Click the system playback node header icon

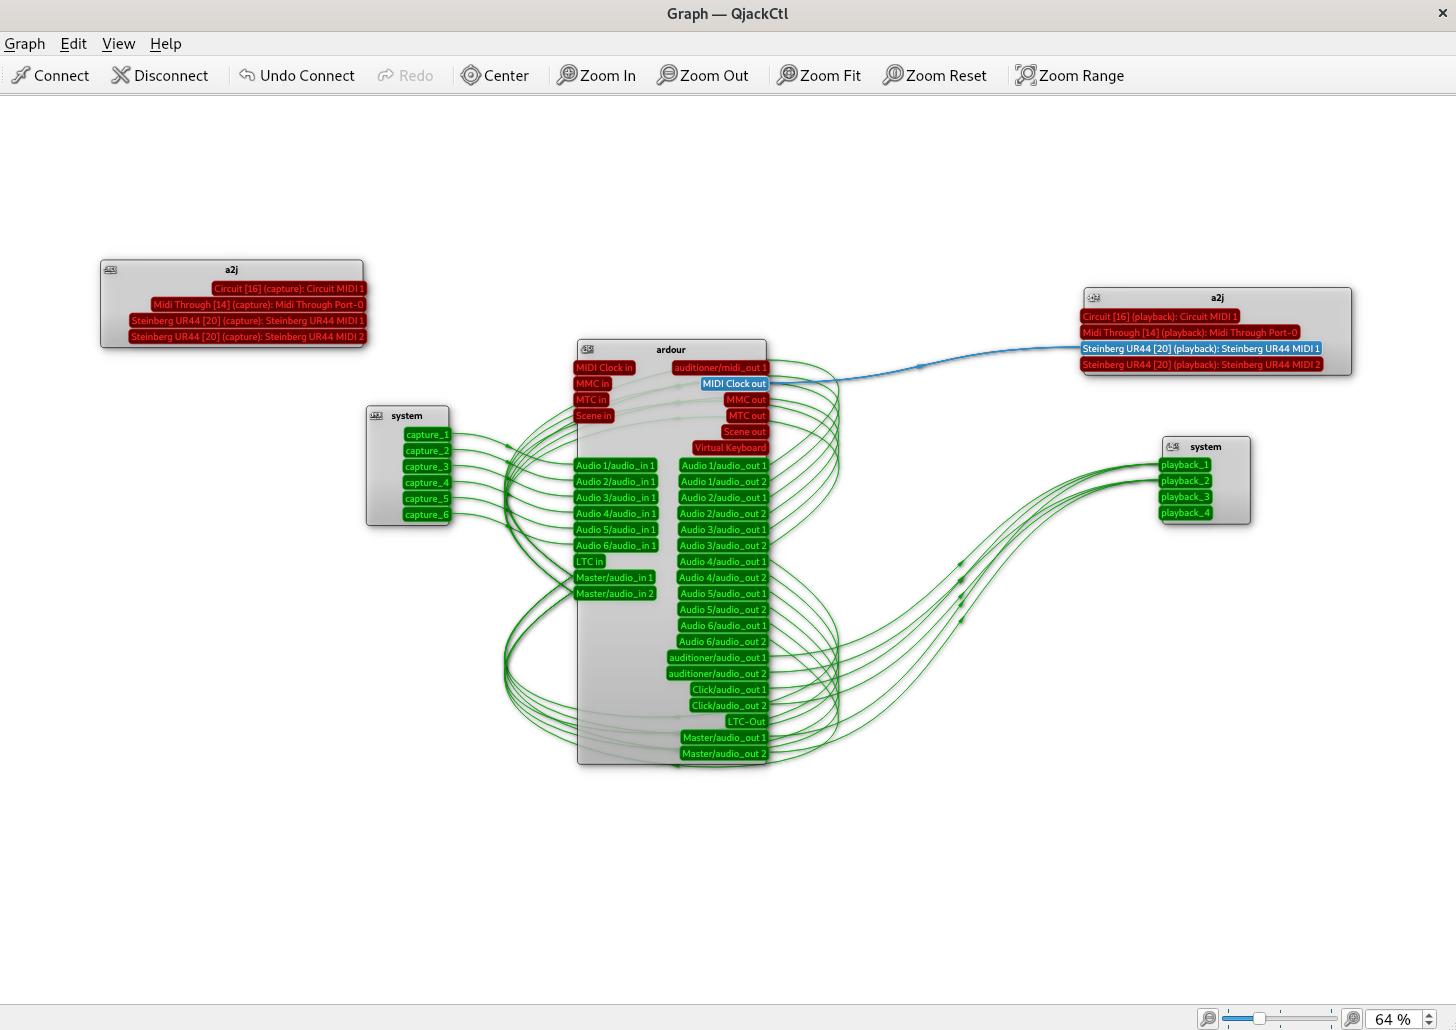[x=1173, y=446]
